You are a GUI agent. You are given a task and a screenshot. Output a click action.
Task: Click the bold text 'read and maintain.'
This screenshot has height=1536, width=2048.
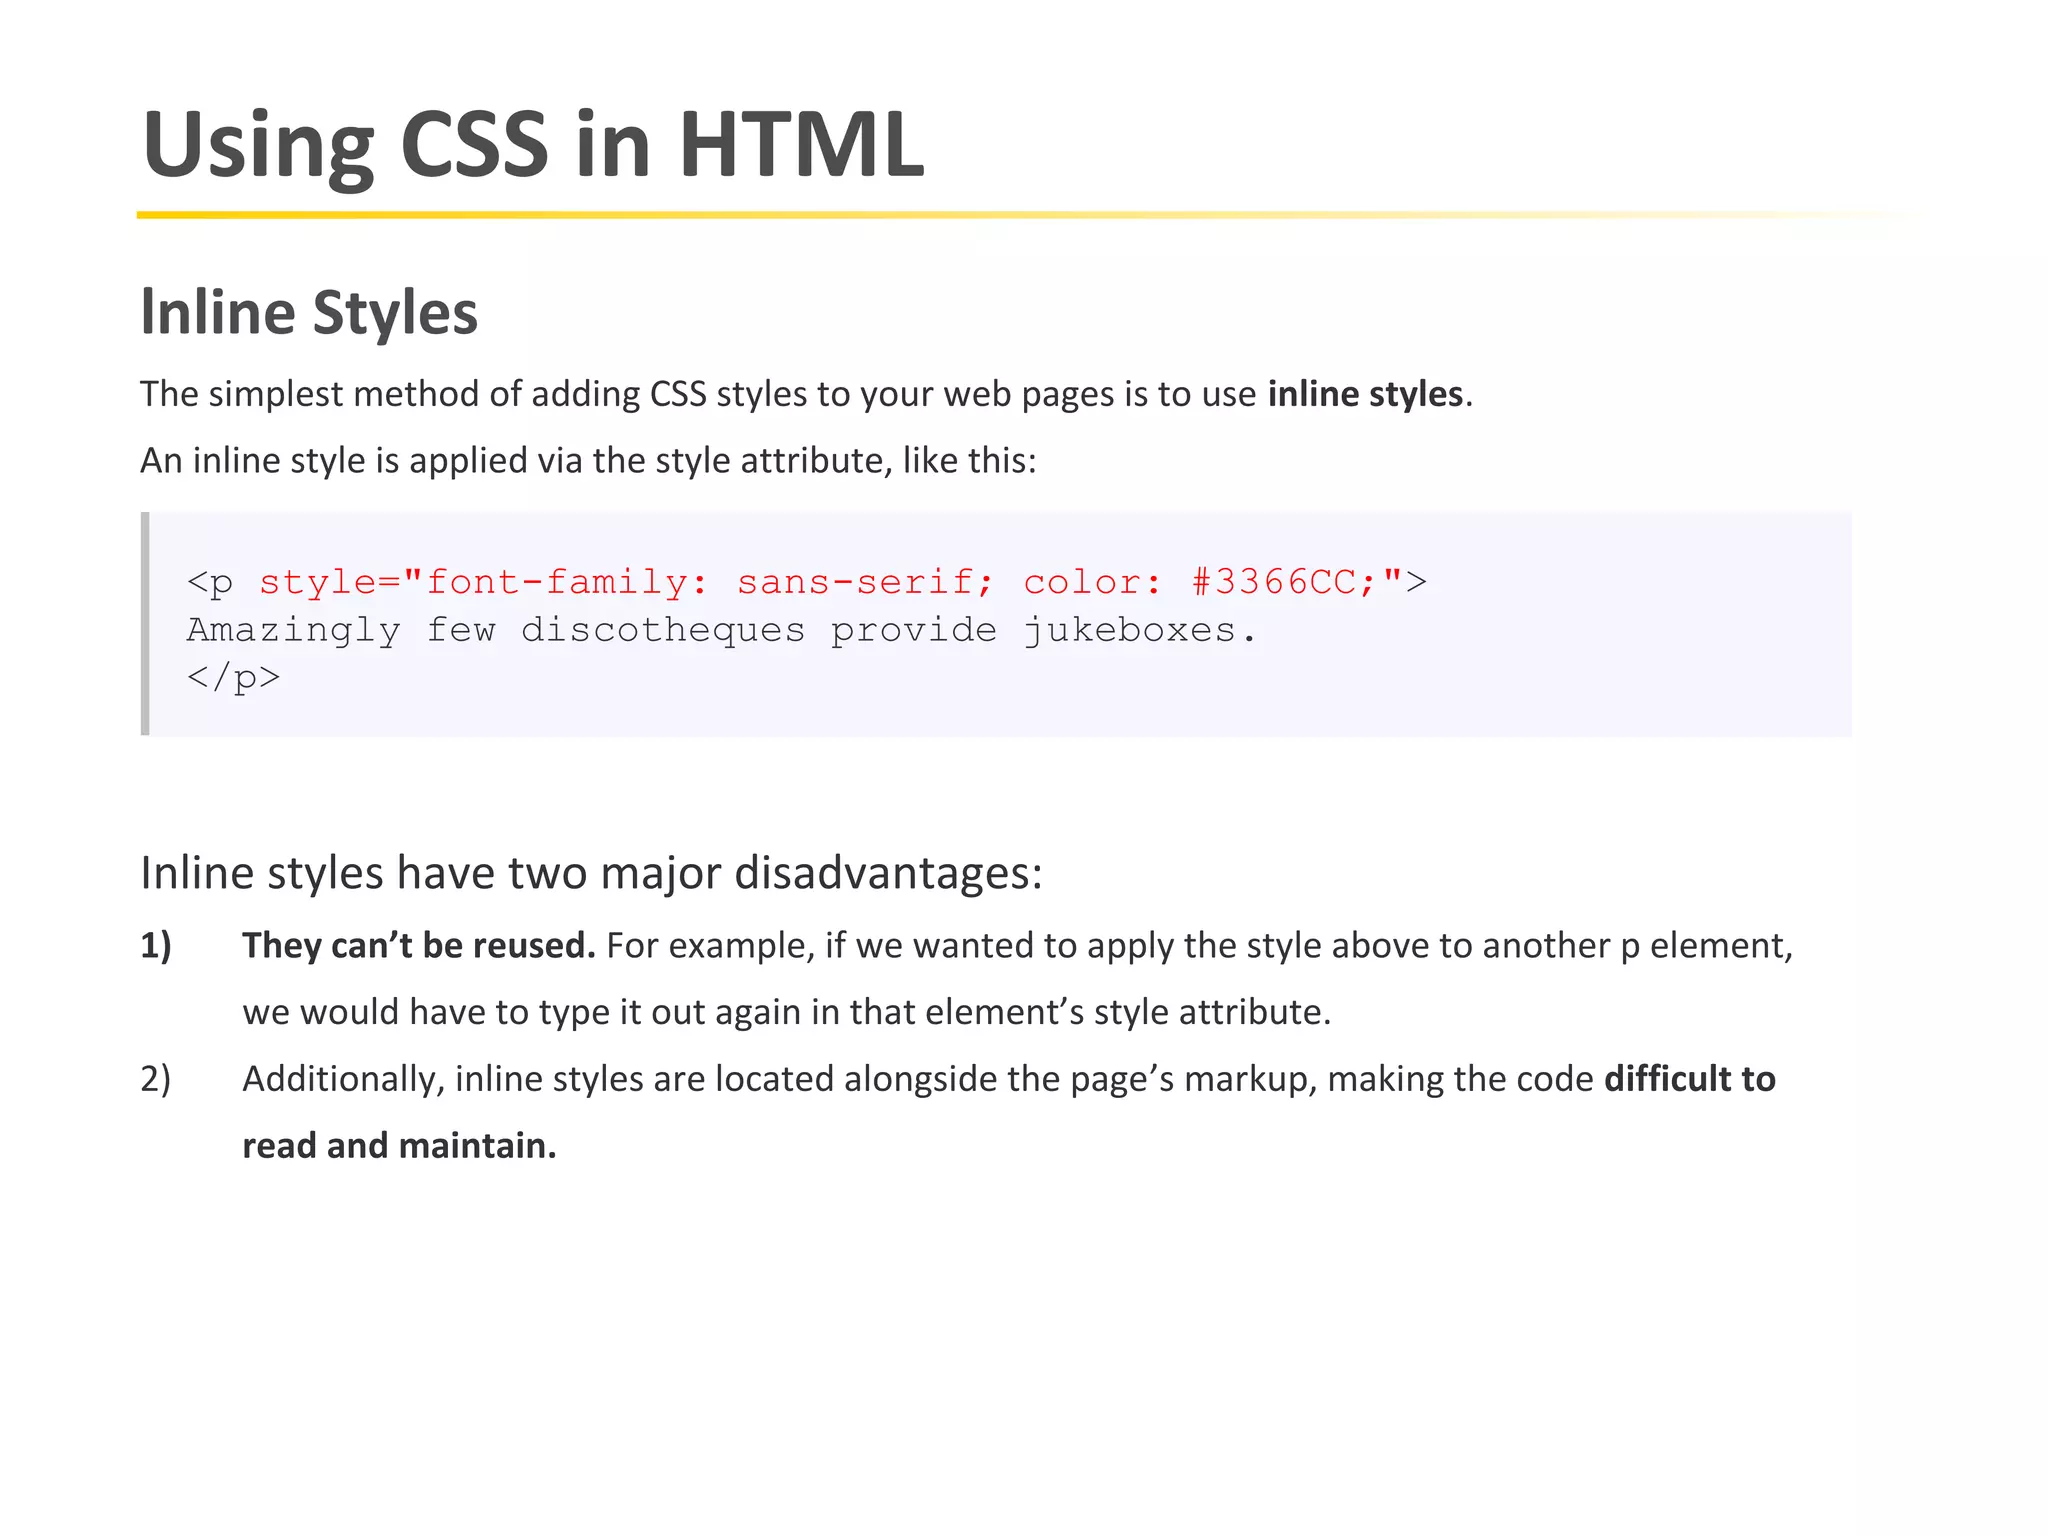[x=399, y=1146]
